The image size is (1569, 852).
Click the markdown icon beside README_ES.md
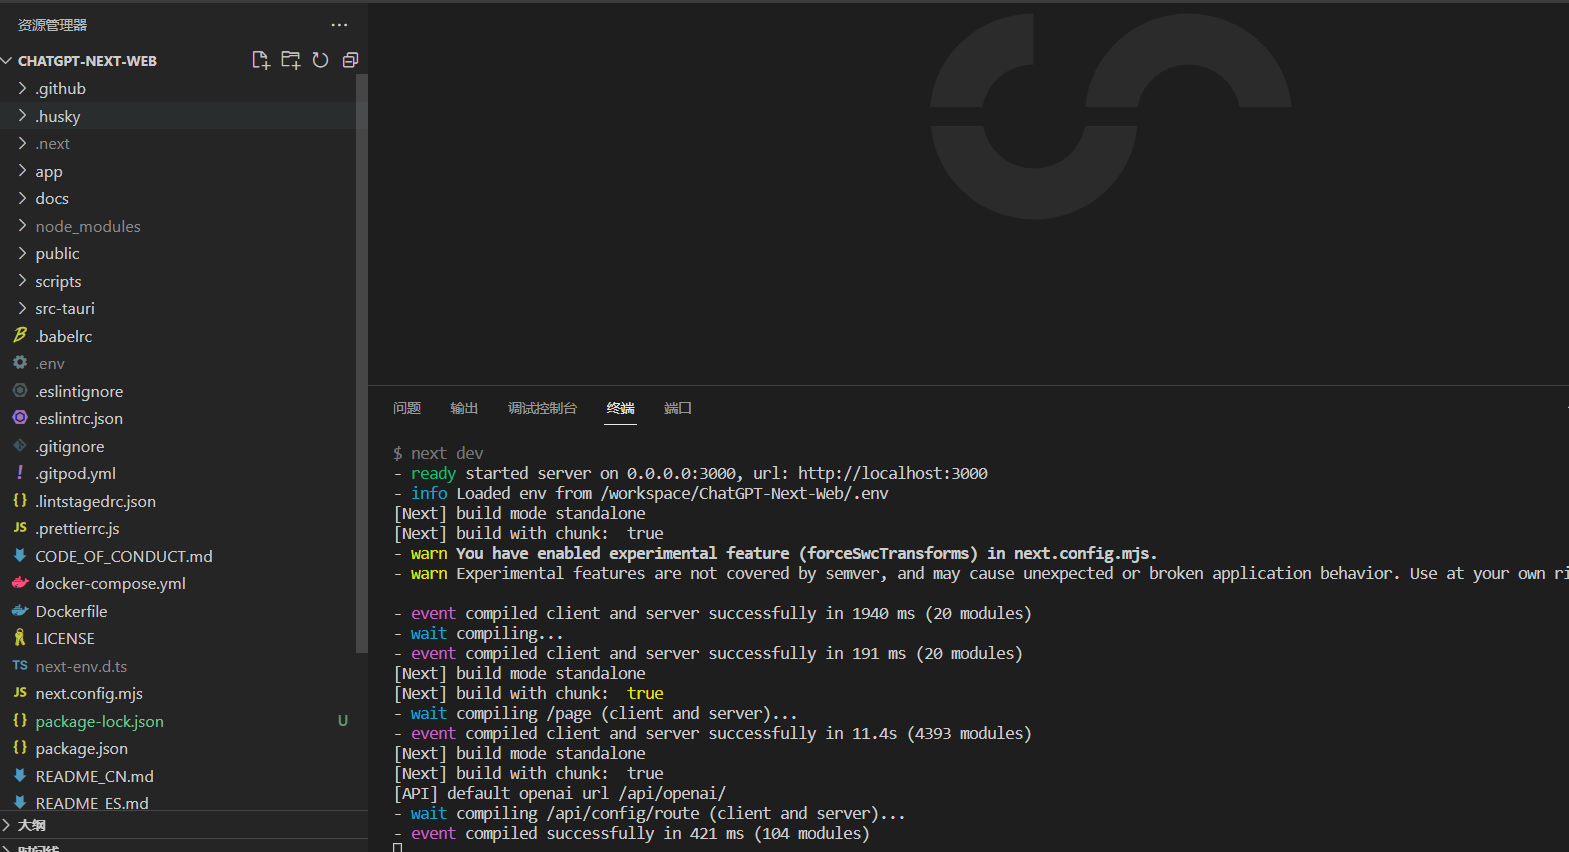[20, 802]
